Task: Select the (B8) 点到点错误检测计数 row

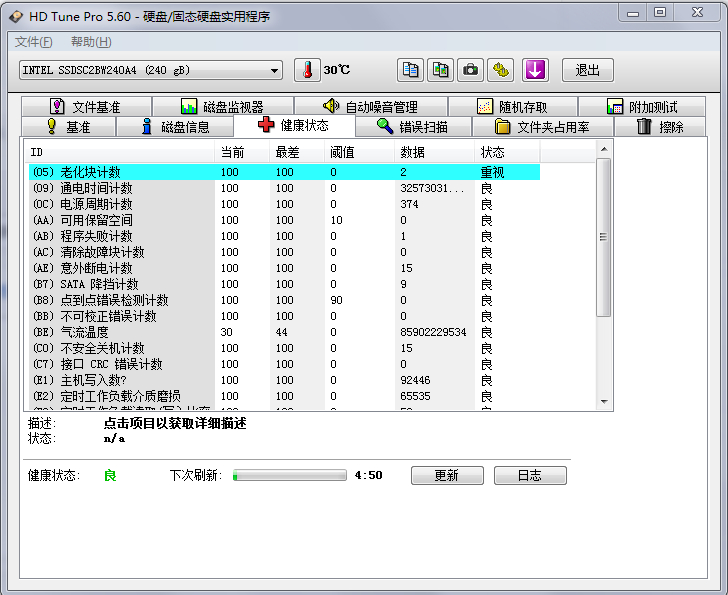Action: (284, 300)
